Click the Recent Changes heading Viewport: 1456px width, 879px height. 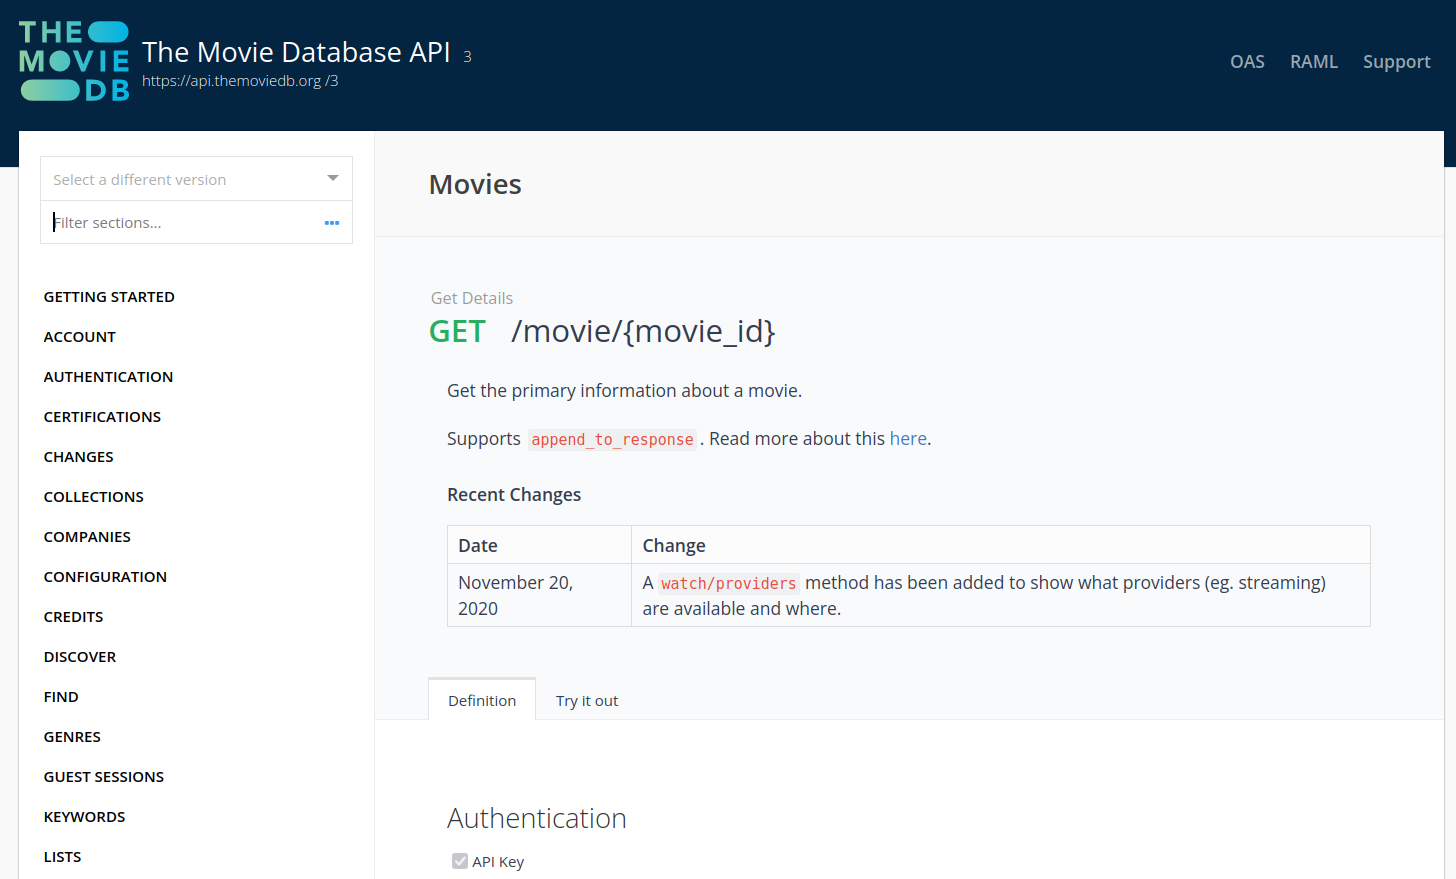coord(514,495)
